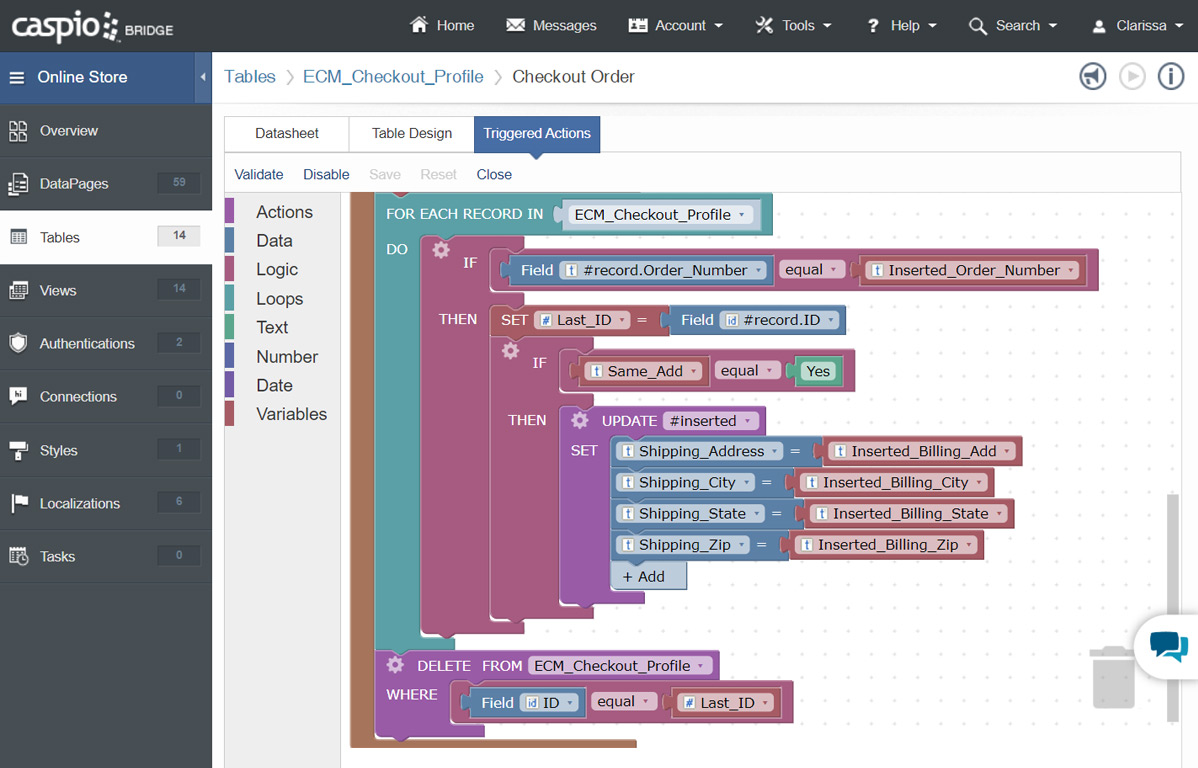Image resolution: width=1198 pixels, height=768 pixels.
Task: Click the Close link in toolbar
Action: pyautogui.click(x=494, y=174)
